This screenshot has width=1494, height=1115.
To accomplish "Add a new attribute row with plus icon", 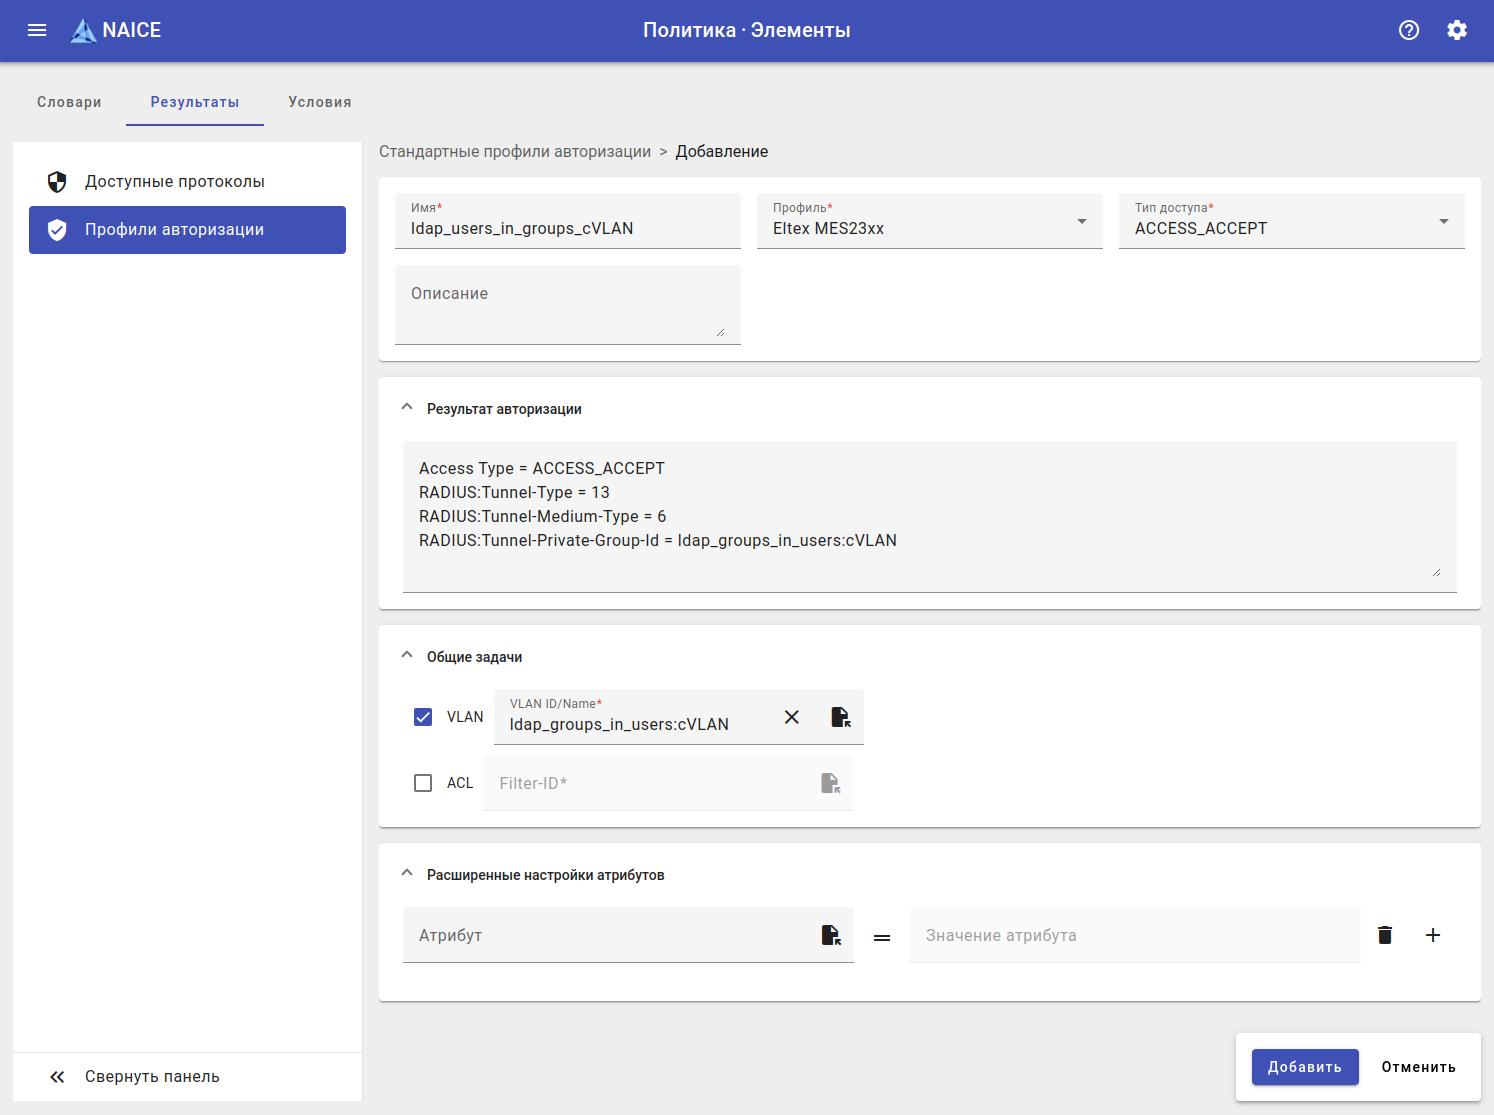I will [x=1433, y=935].
